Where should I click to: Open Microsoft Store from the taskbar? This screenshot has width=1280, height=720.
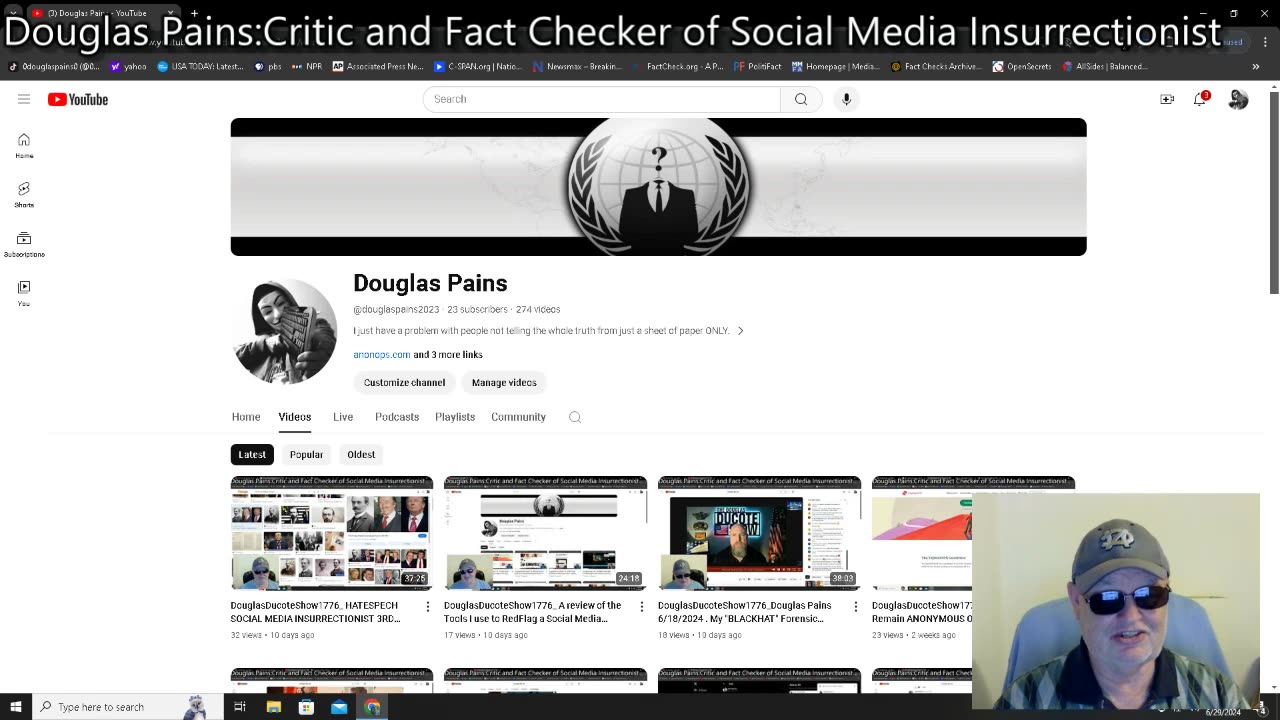tap(306, 707)
